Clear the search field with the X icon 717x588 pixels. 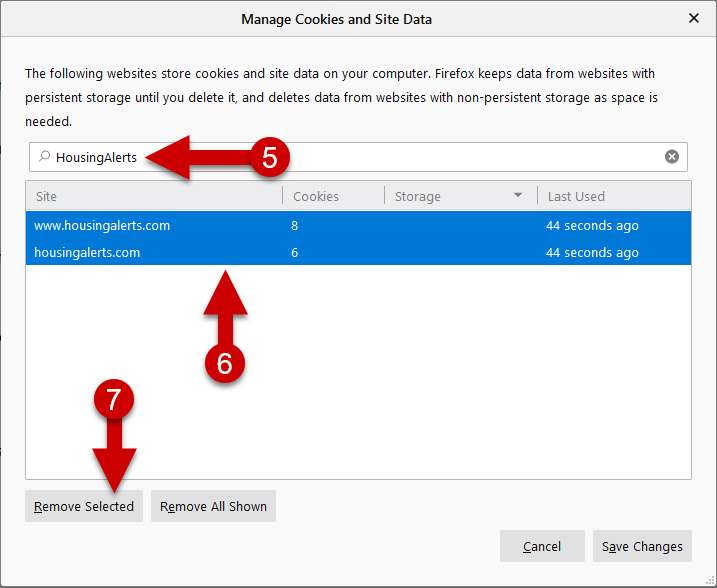pos(671,157)
